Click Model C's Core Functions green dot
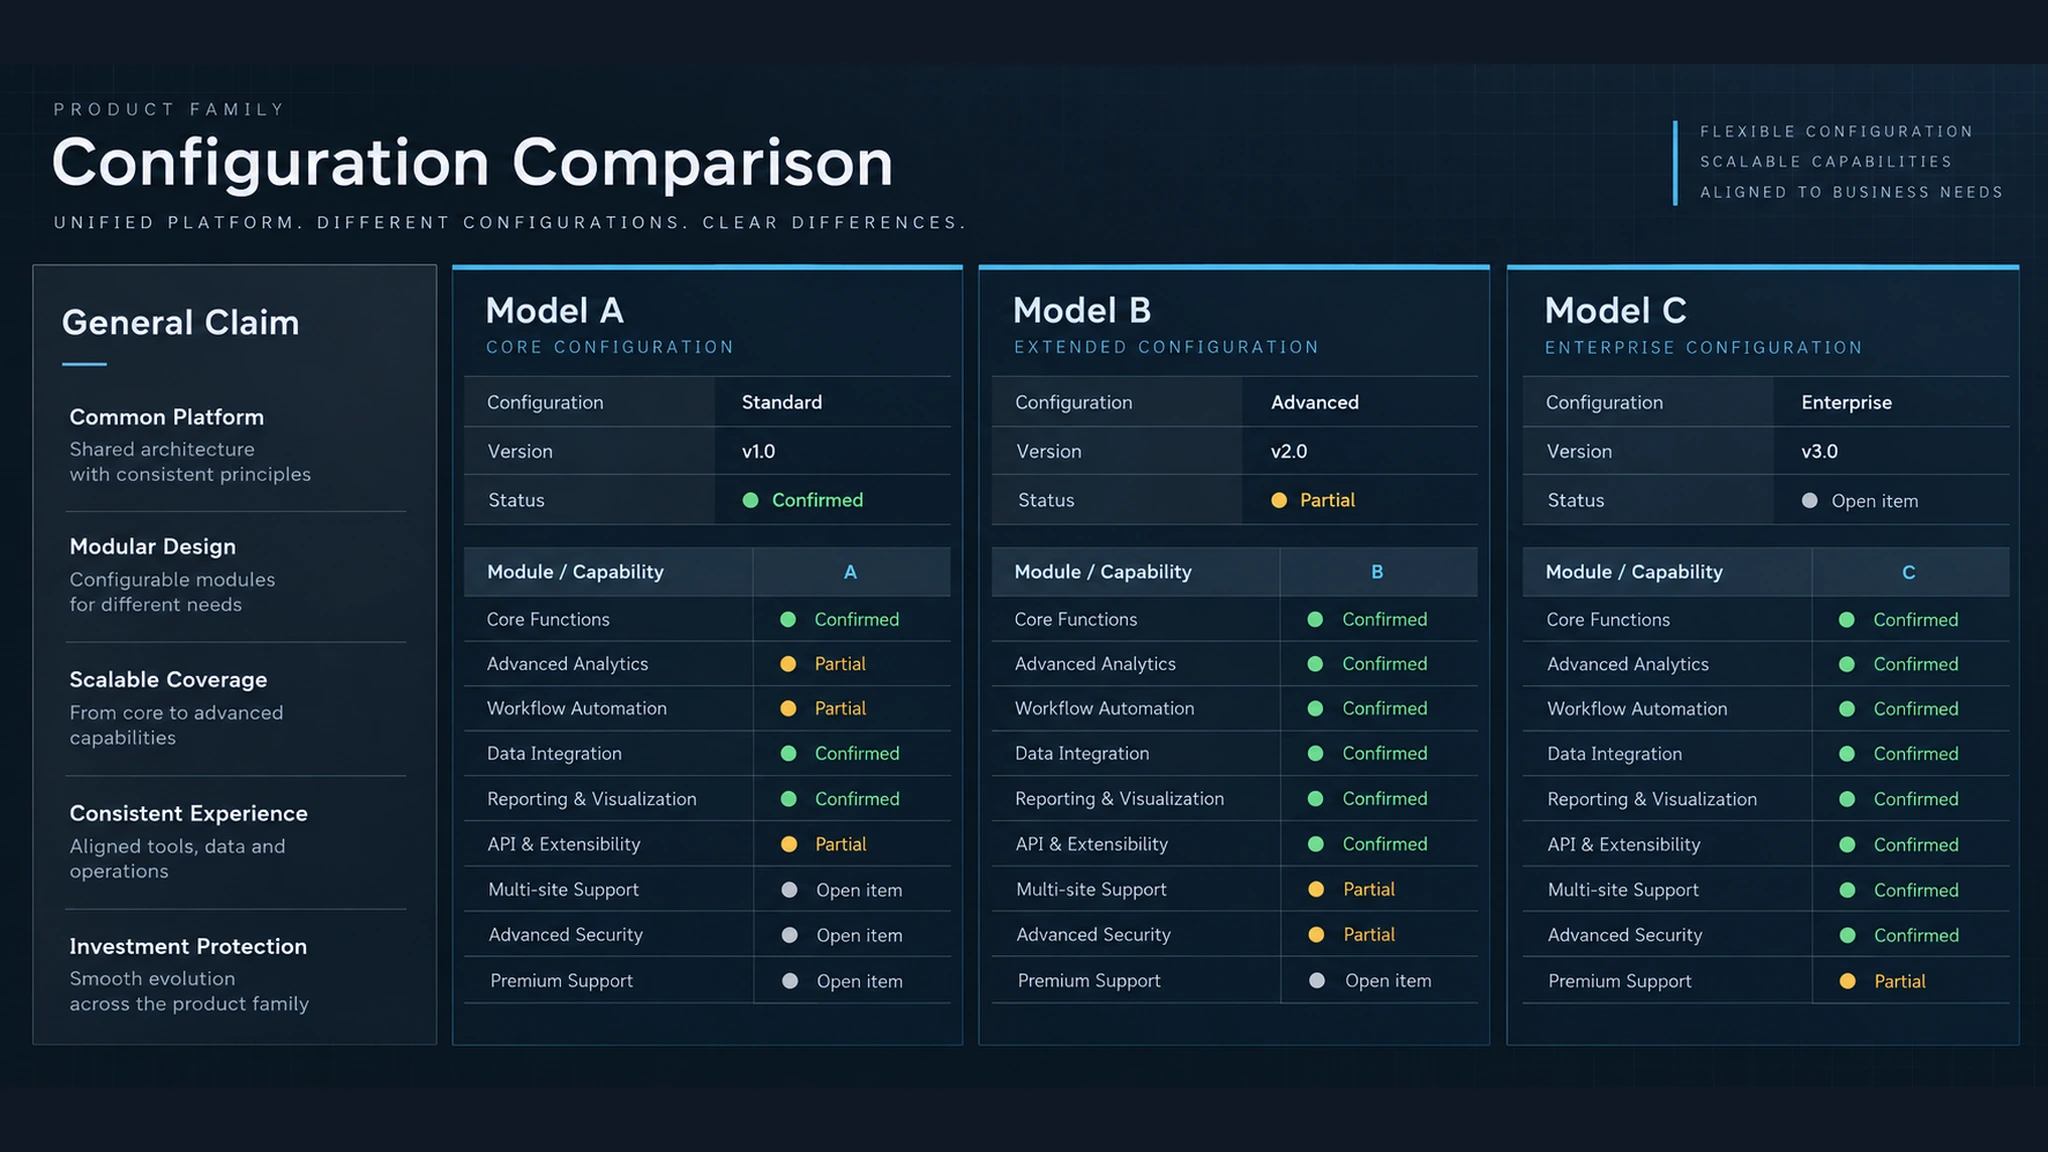 pyautogui.click(x=1847, y=620)
